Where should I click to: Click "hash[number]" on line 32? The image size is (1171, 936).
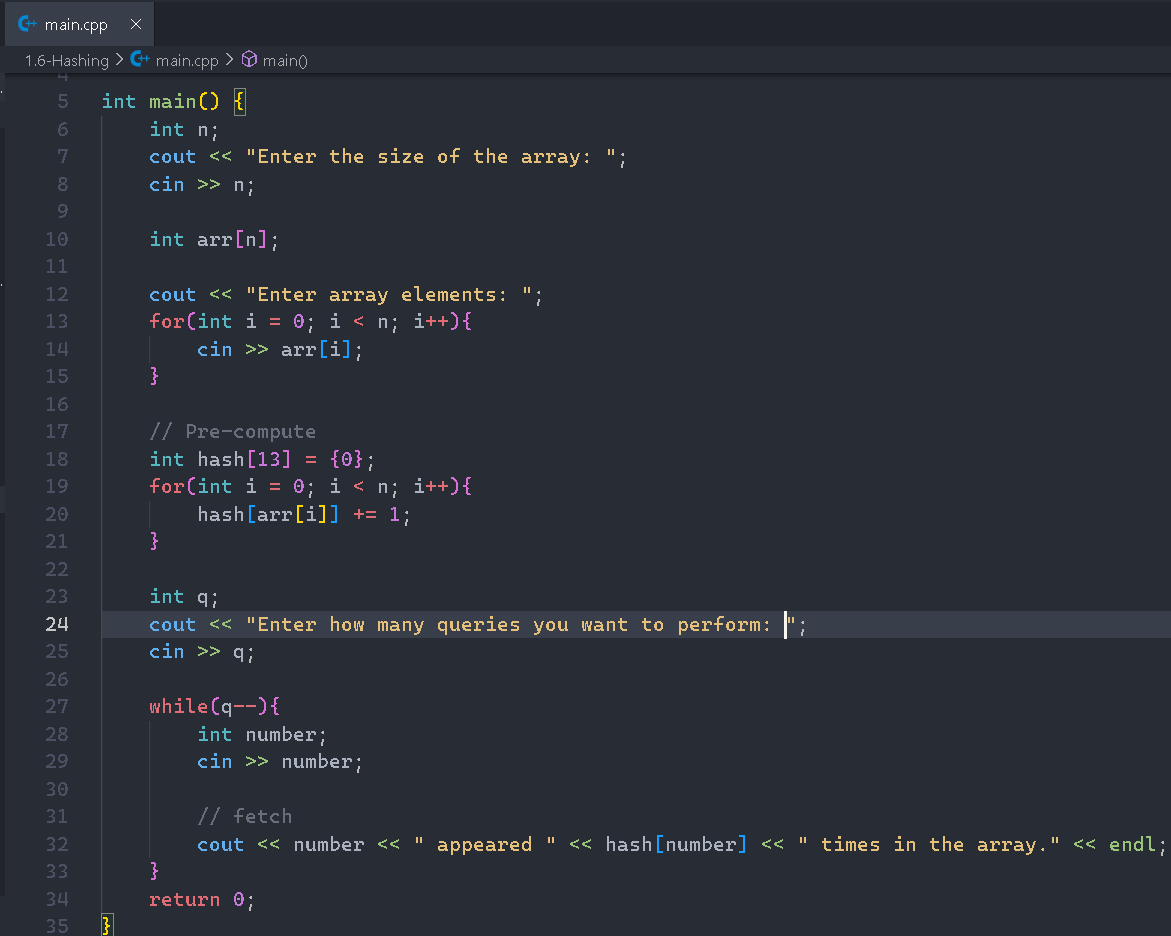pos(676,844)
